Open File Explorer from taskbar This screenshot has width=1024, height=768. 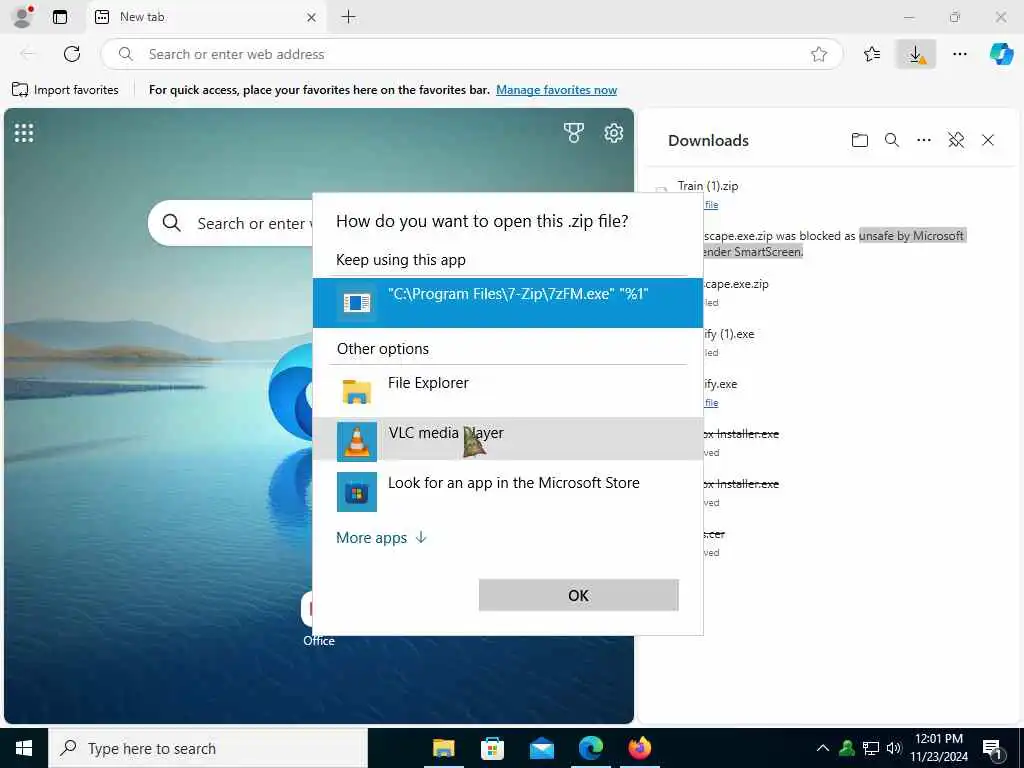point(443,748)
